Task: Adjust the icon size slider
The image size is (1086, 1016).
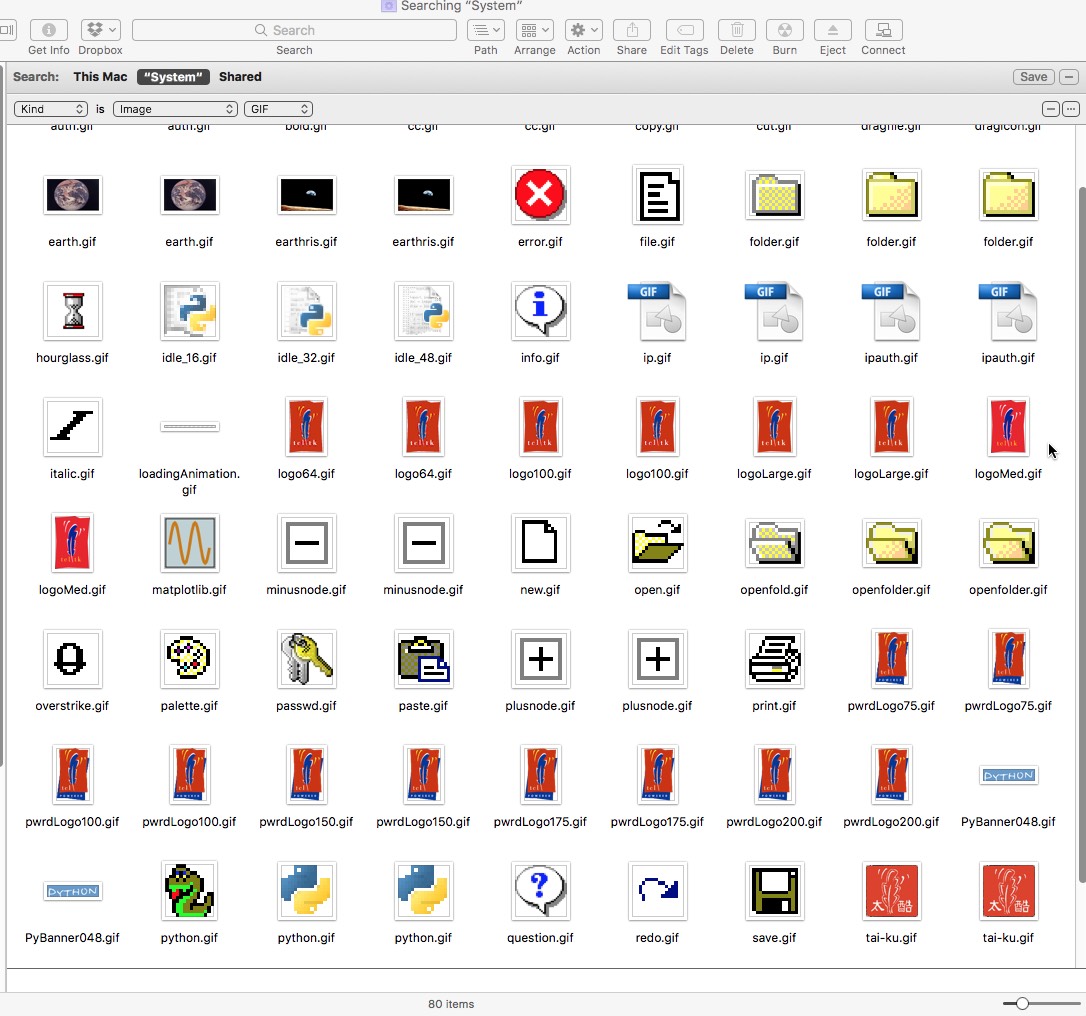Action: tap(1022, 1004)
